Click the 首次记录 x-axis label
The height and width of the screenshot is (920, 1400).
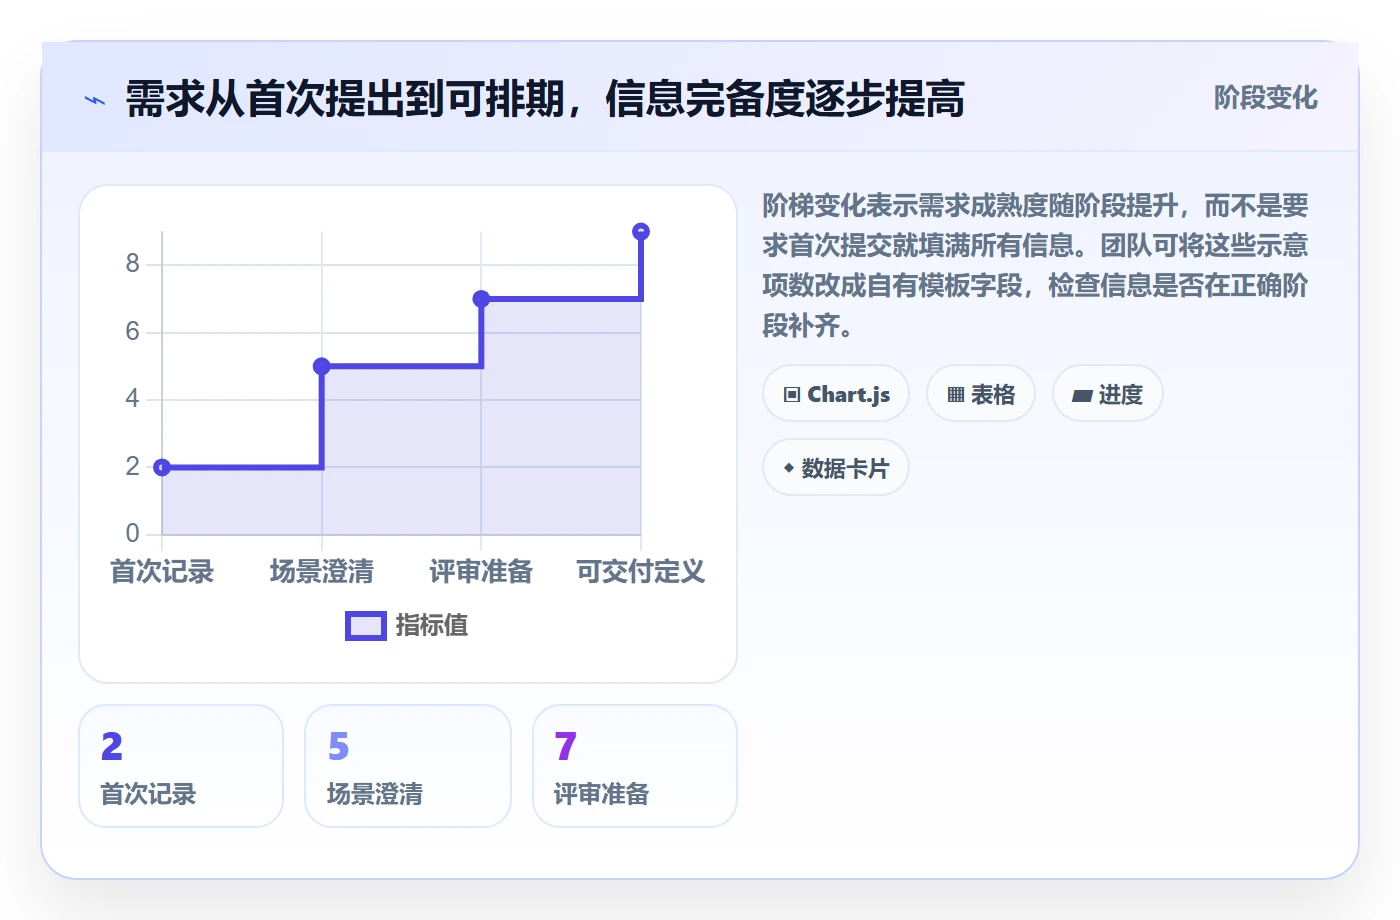162,572
